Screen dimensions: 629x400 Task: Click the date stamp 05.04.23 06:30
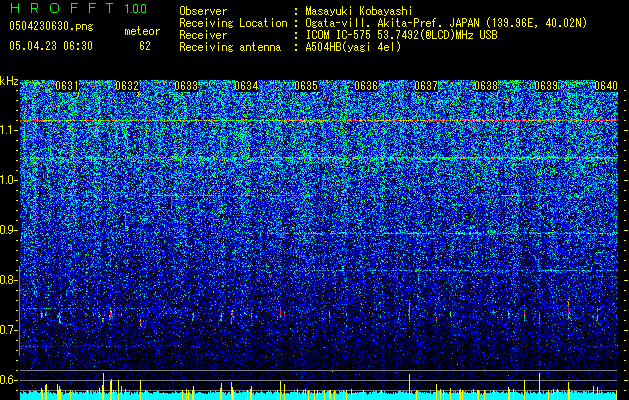[51, 46]
